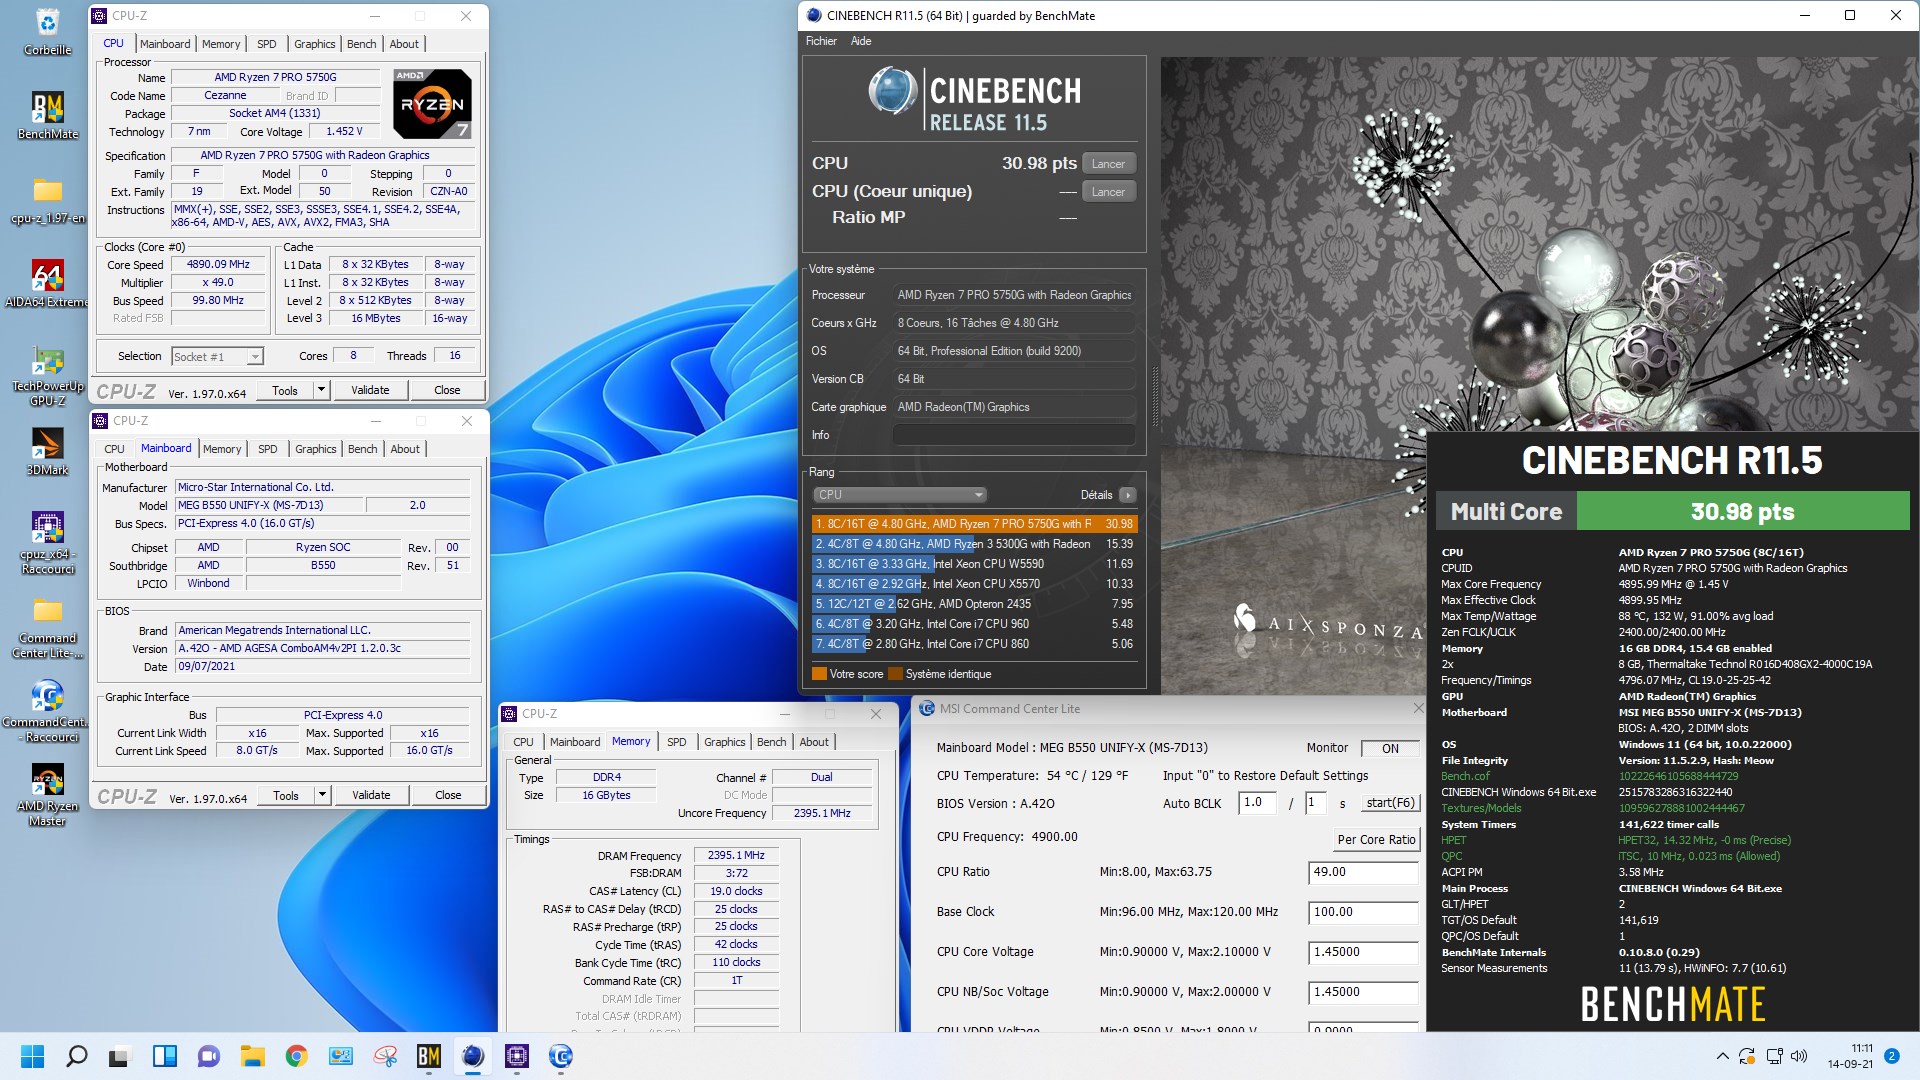Click the Per Core Ratio button
Screen dimensions: 1920x1080
tap(1376, 840)
